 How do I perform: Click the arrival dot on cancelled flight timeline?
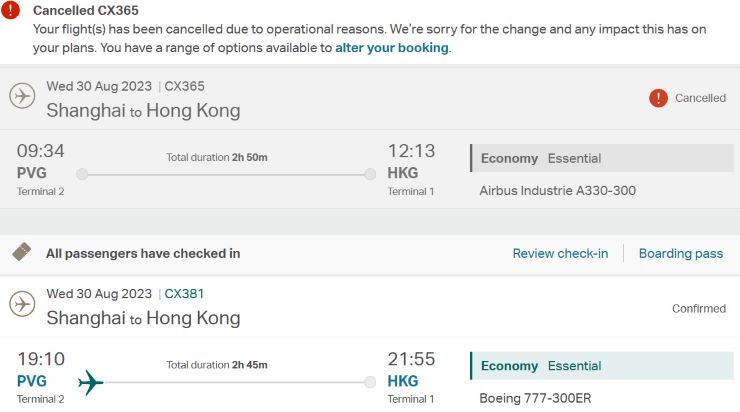pyautogui.click(x=370, y=174)
